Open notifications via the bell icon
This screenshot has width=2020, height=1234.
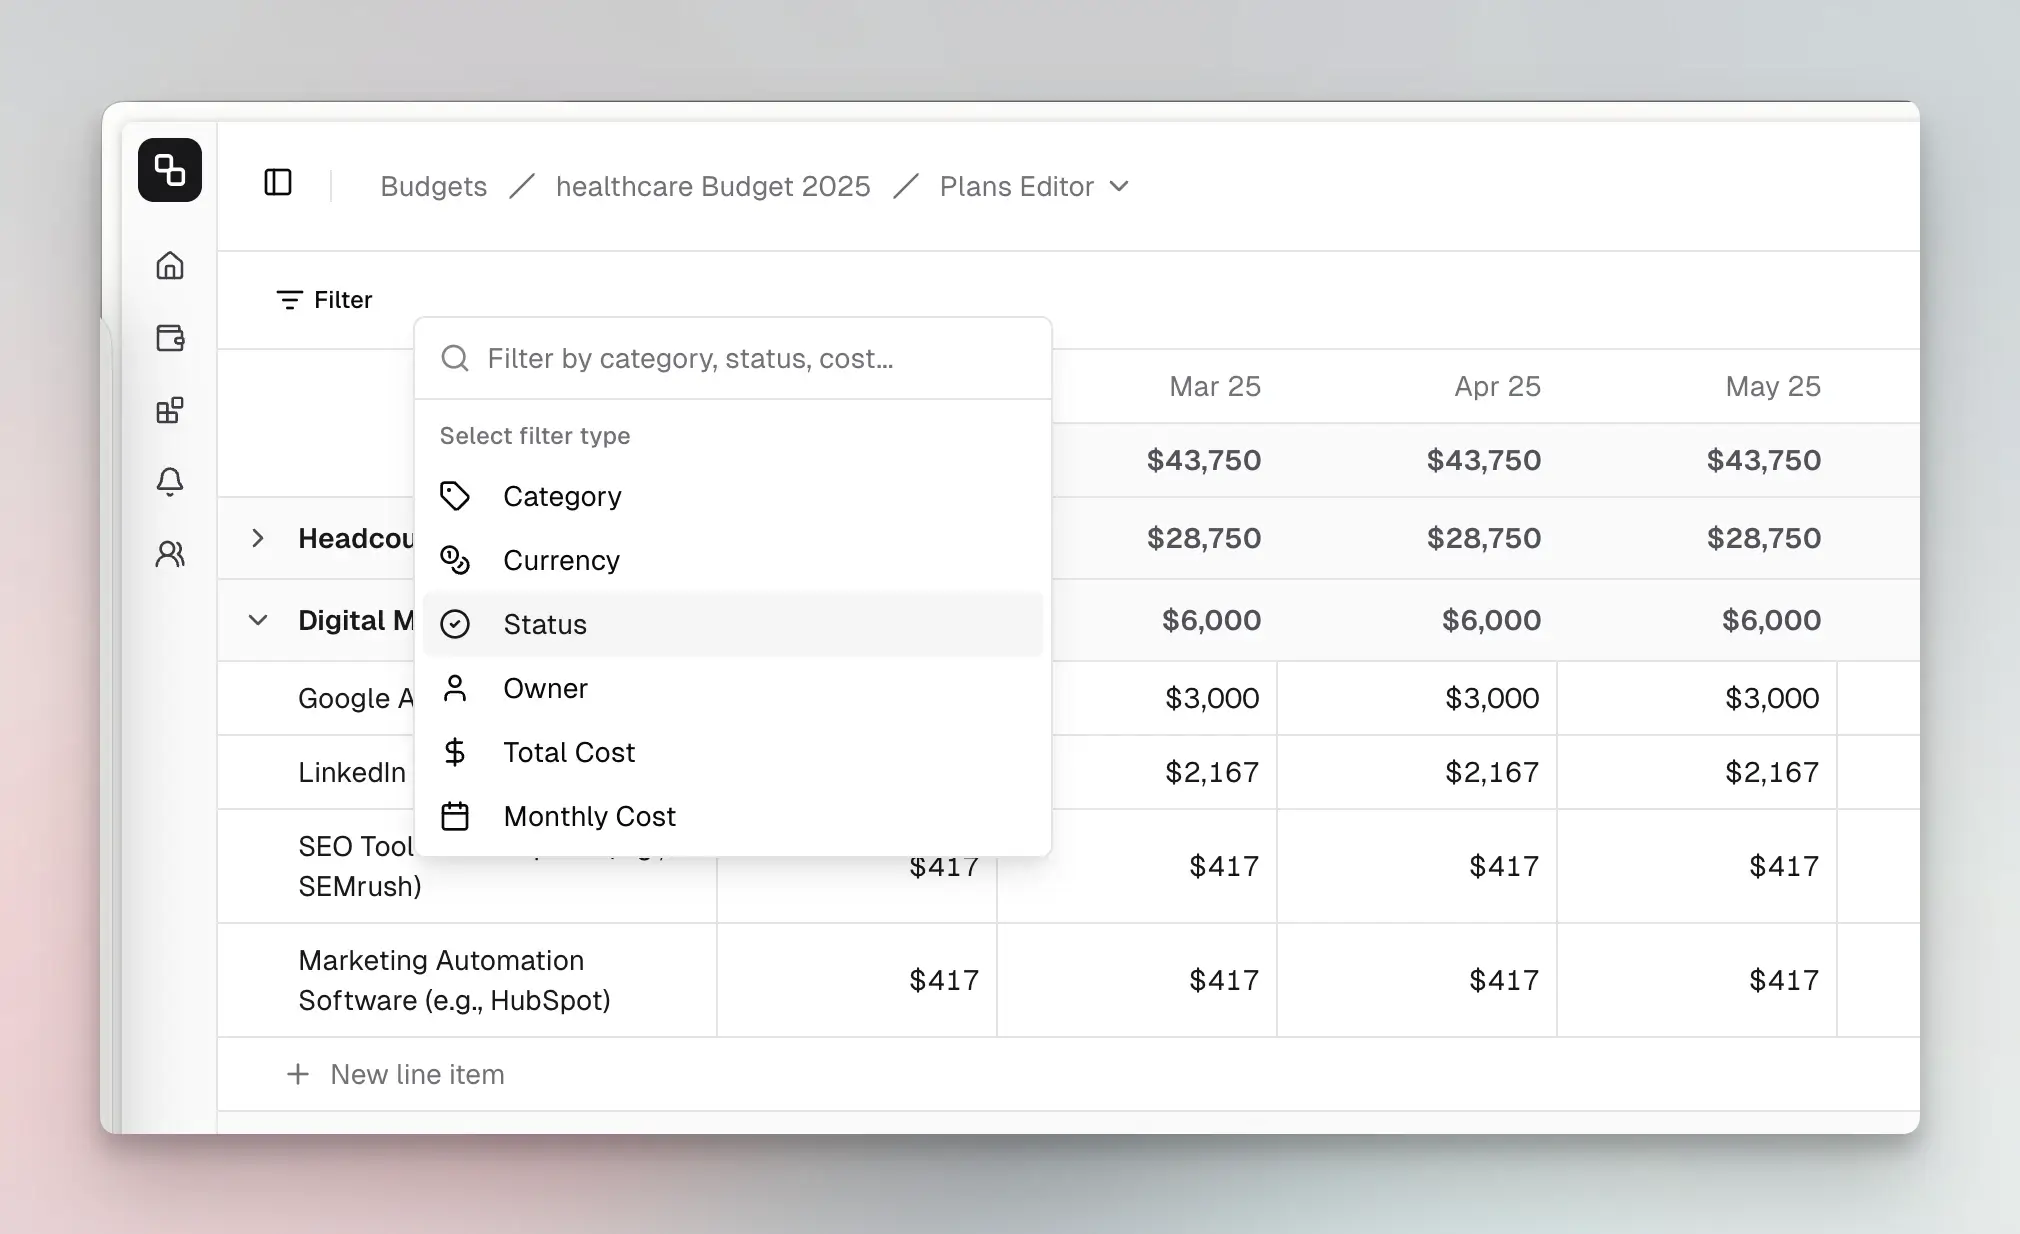[x=170, y=482]
